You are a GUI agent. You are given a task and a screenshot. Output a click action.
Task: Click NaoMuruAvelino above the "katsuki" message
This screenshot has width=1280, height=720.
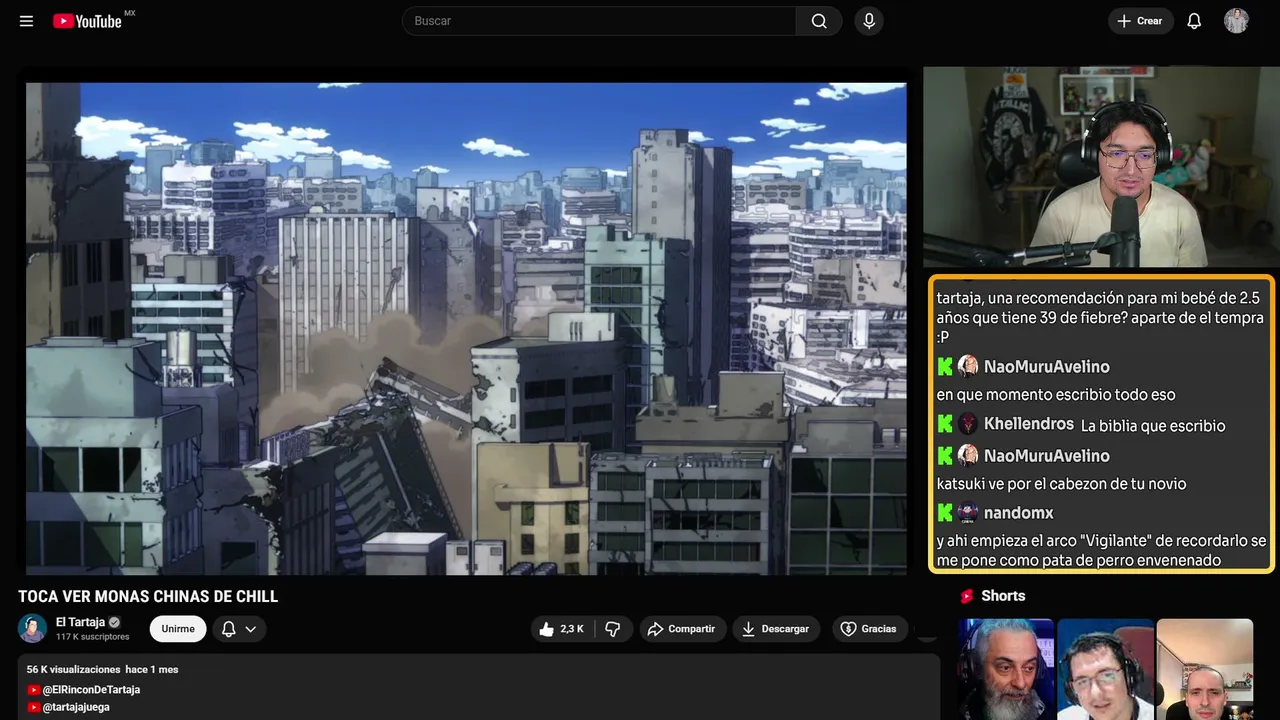coord(1046,456)
